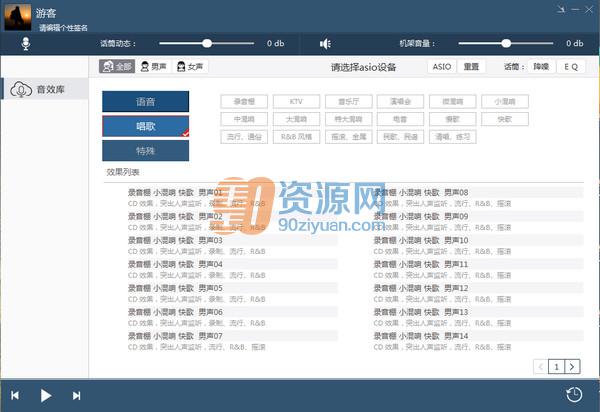
Task: Filter by 男声 male voice
Action: (154, 67)
